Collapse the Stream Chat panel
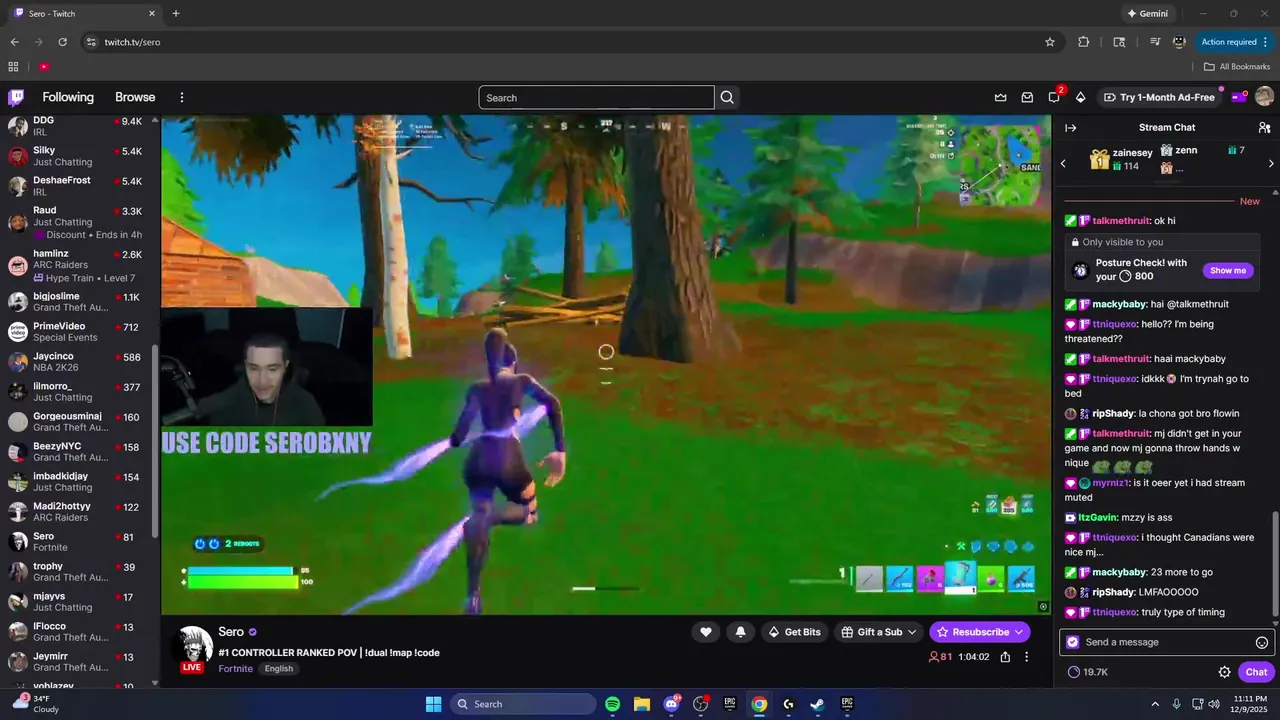 point(1070,127)
